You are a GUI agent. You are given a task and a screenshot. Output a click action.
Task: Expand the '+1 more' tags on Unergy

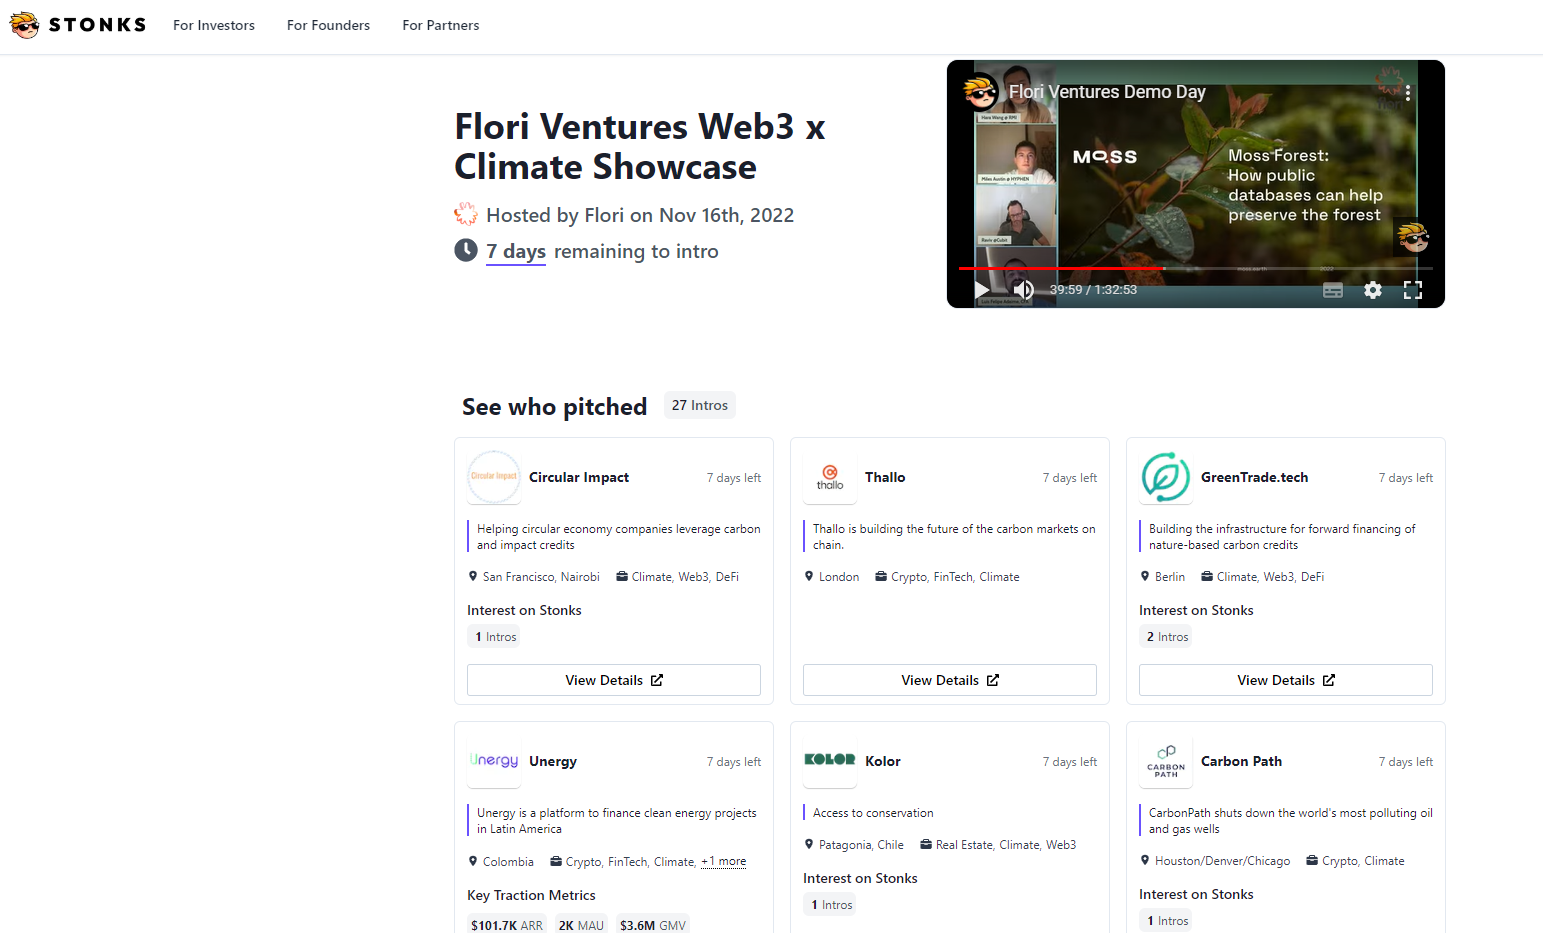724,861
